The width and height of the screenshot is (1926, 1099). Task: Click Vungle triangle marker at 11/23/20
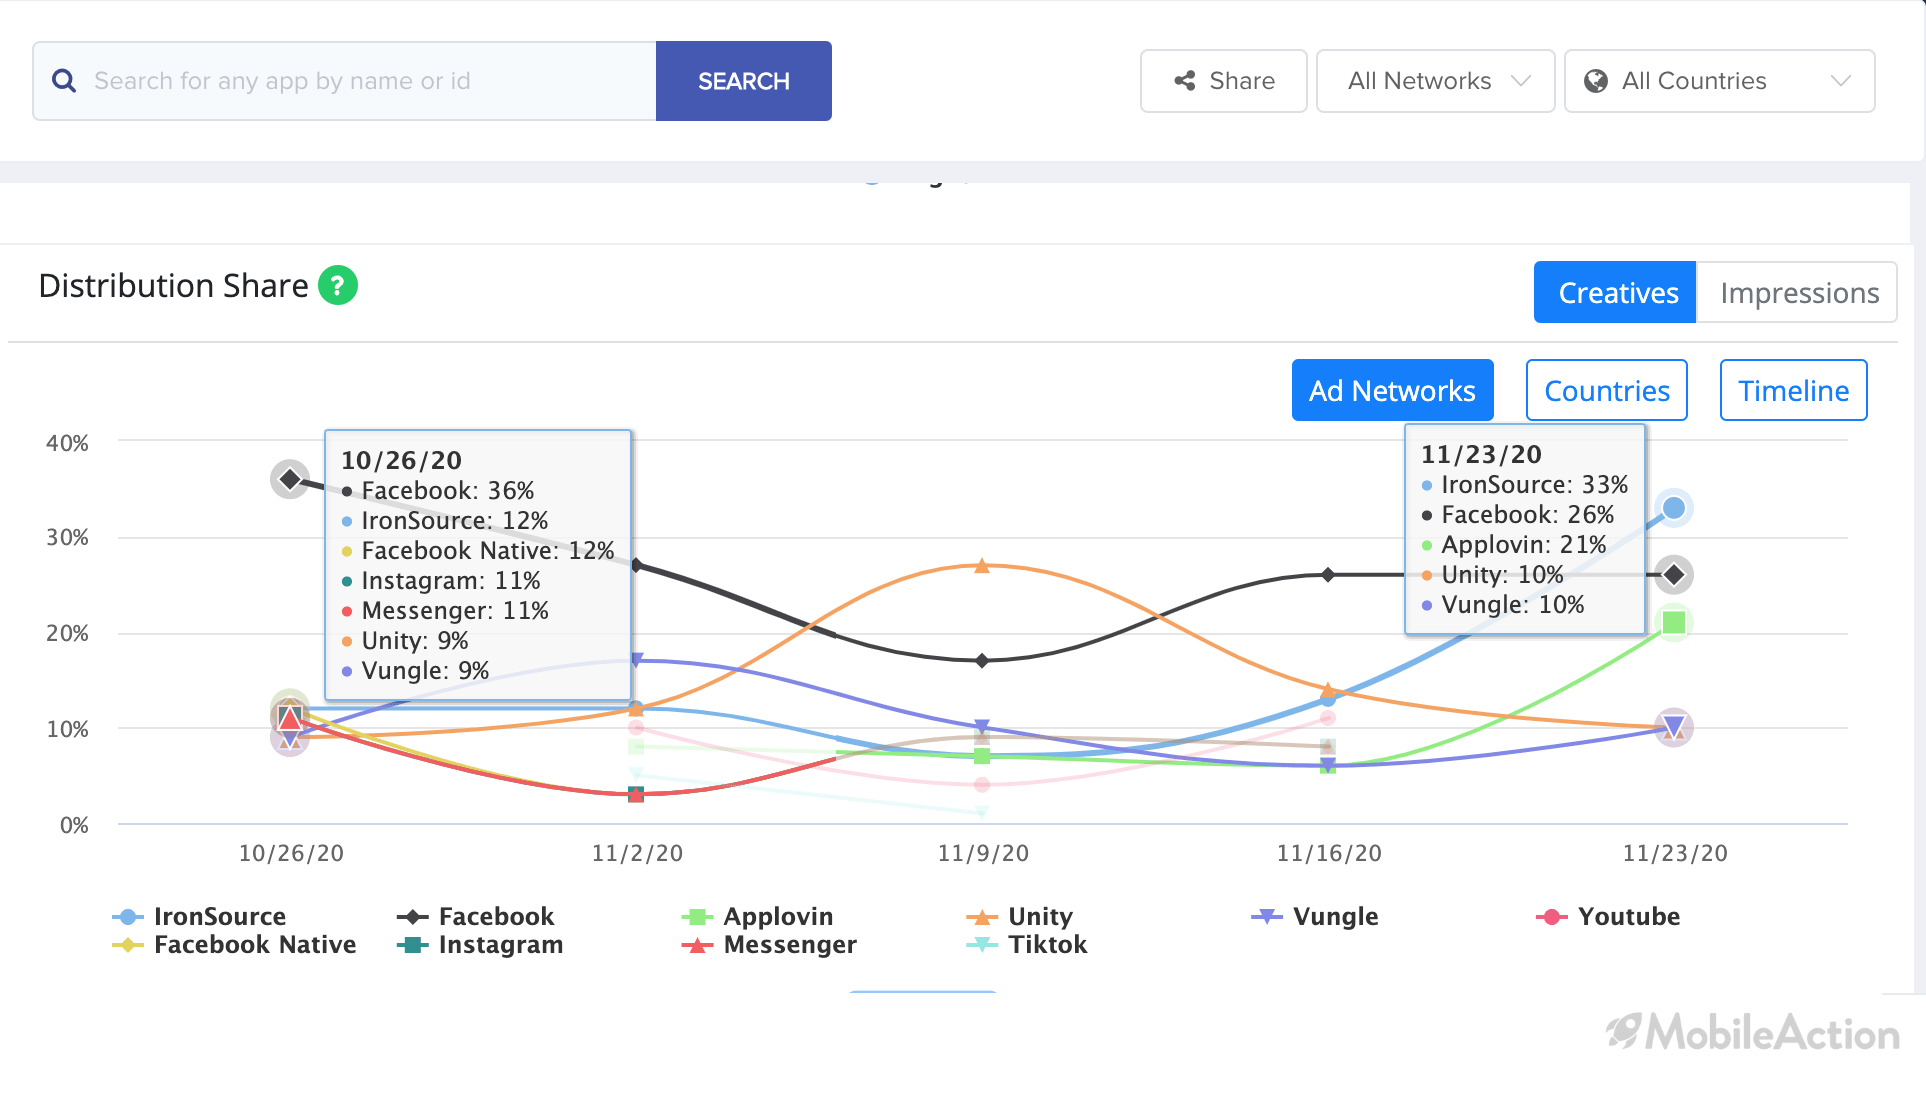(1674, 727)
